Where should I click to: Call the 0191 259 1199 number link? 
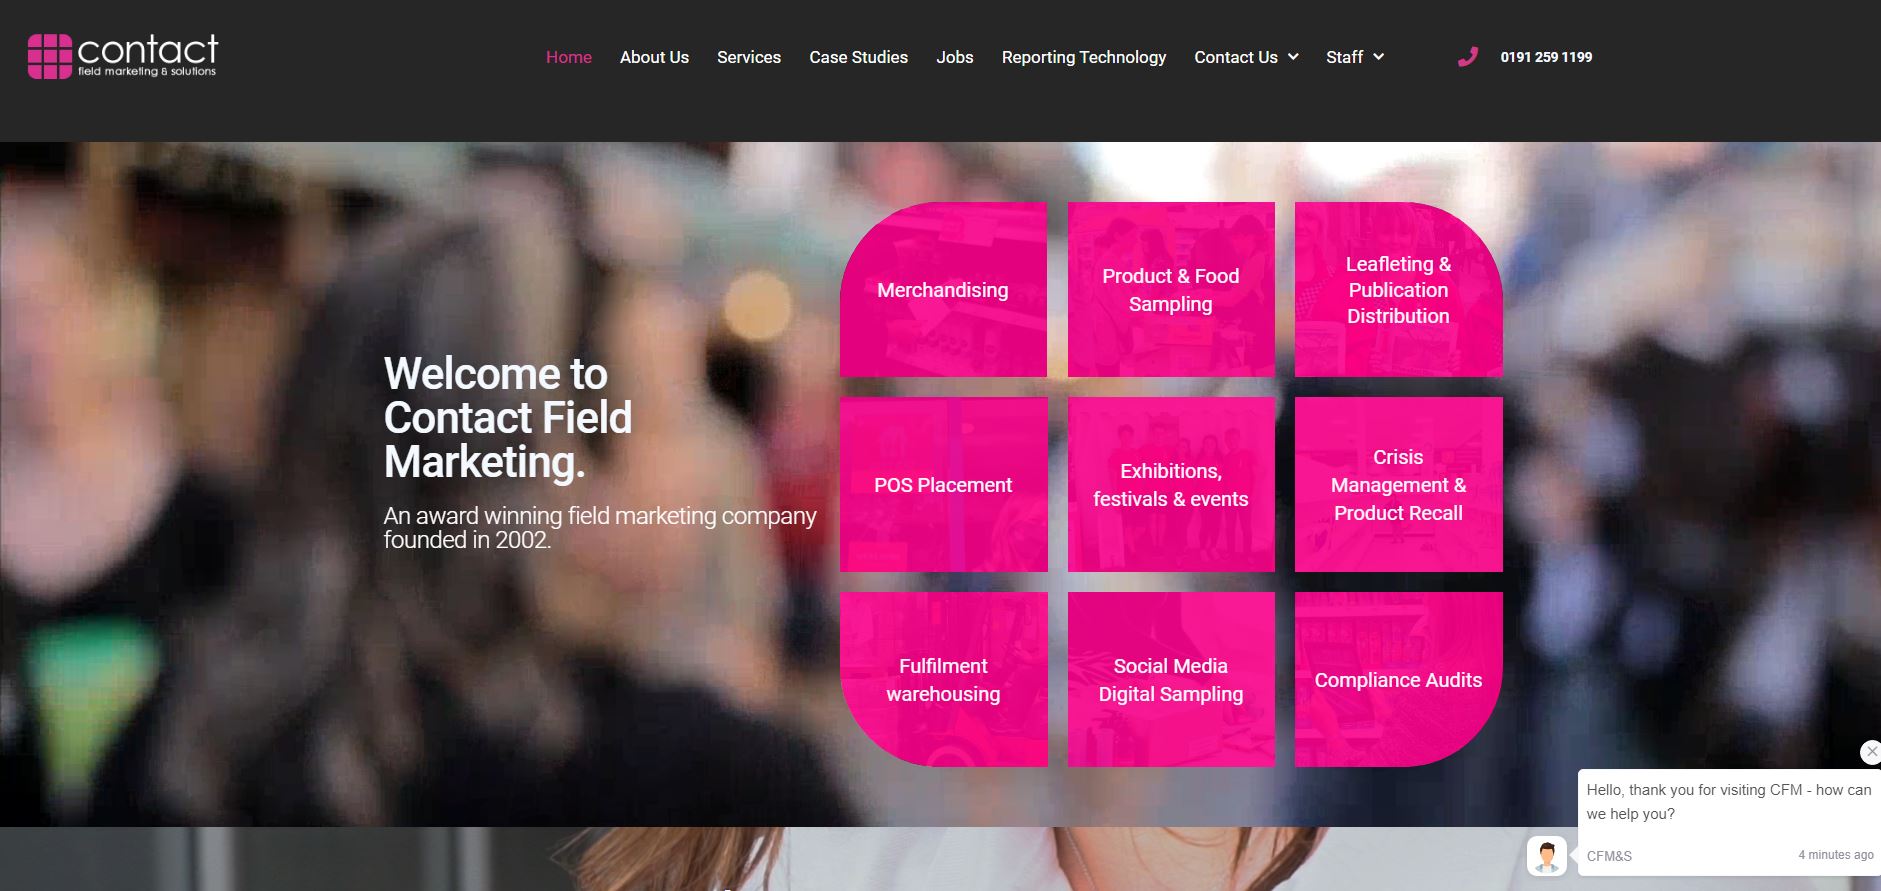1546,57
